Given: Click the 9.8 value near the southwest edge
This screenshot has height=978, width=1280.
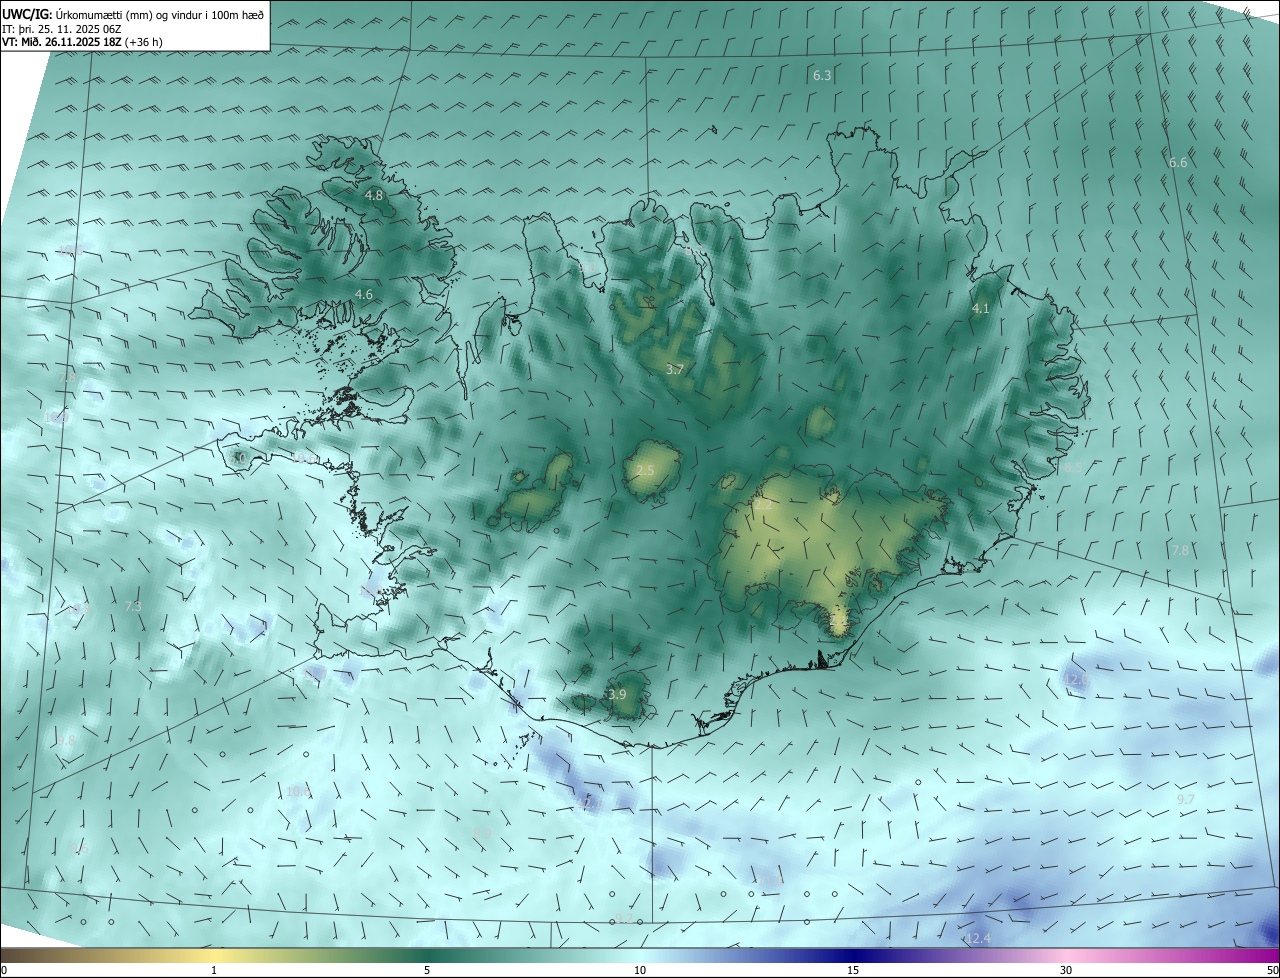Looking at the screenshot, I should click(66, 740).
